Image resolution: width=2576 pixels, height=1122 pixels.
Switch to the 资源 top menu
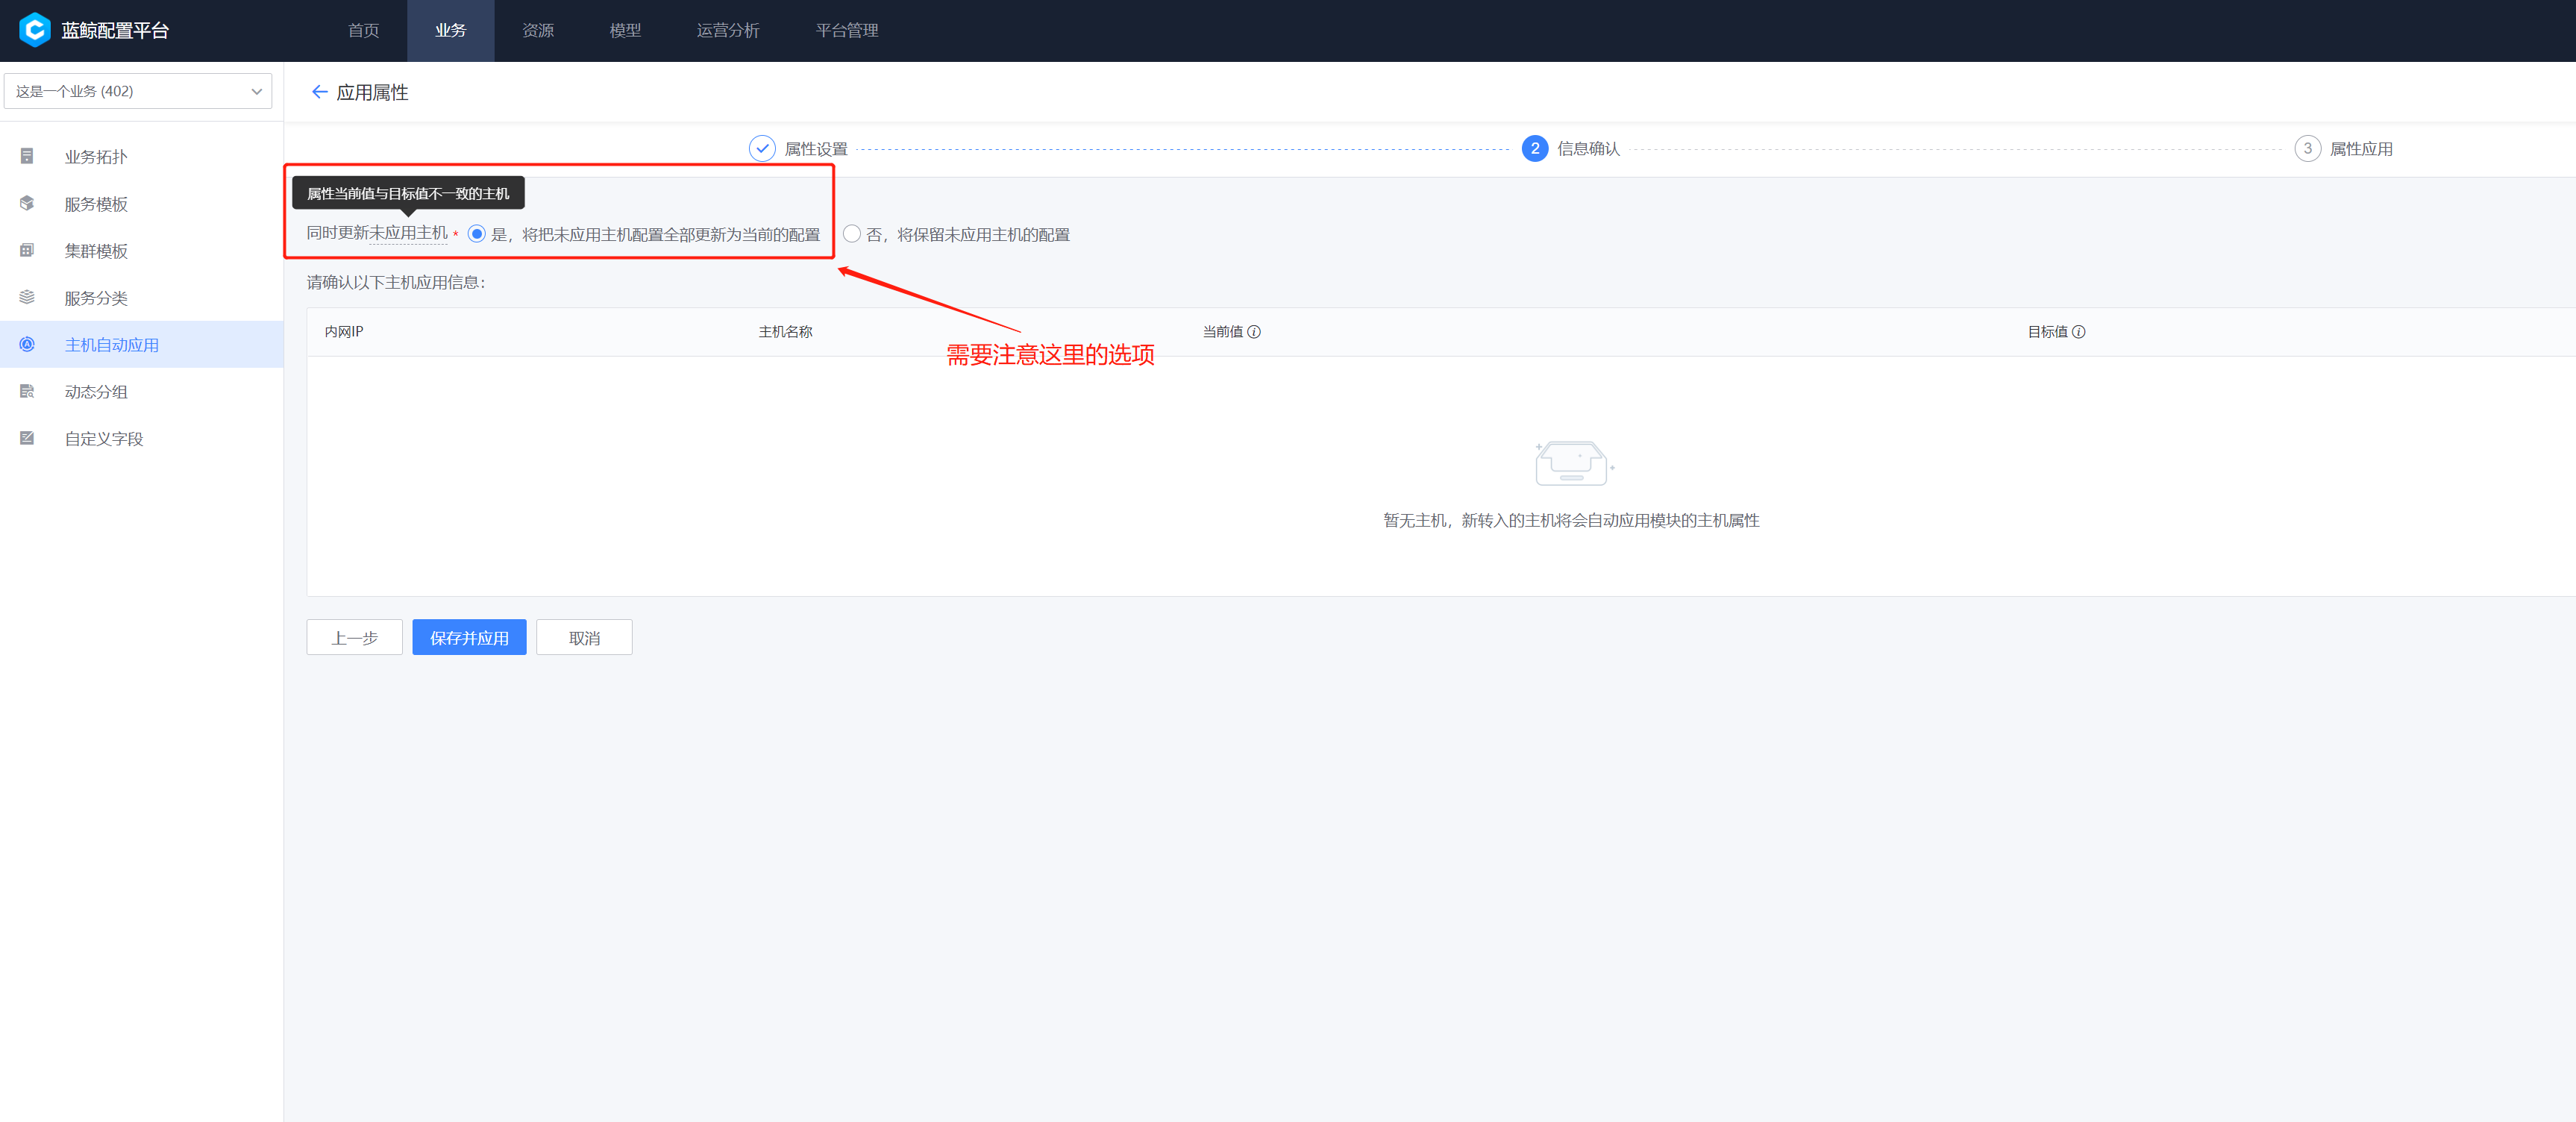click(538, 30)
